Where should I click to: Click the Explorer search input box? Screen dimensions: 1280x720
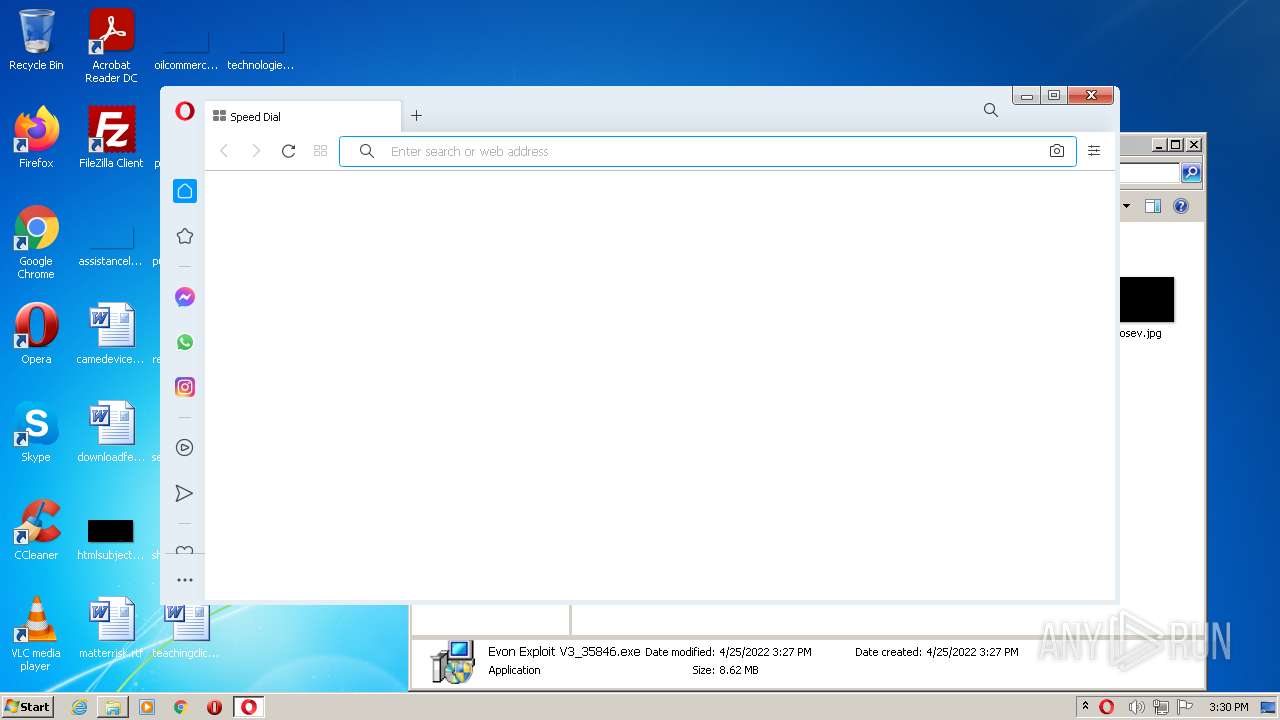tap(1150, 173)
